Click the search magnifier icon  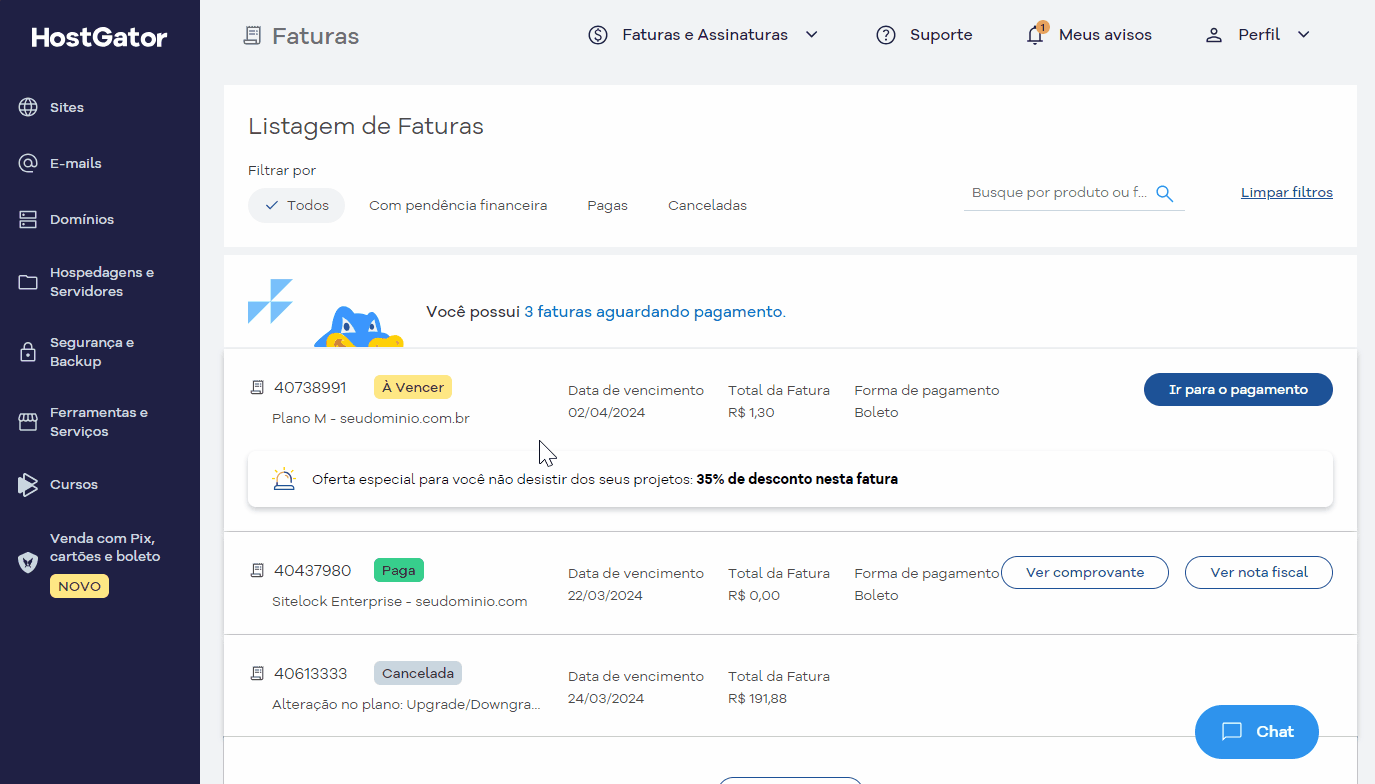(x=1164, y=193)
